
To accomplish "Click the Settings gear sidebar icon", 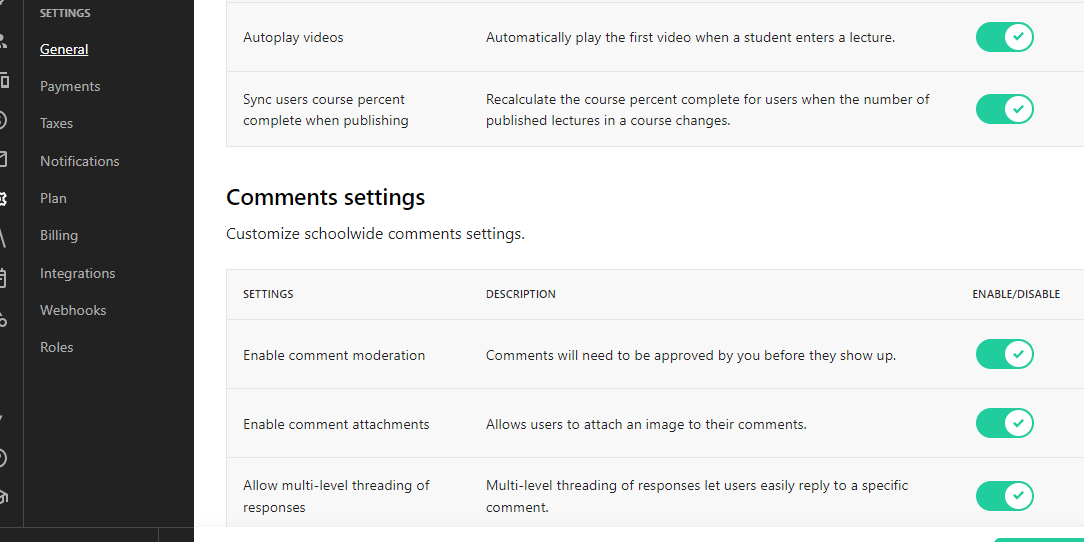I will point(3,198).
